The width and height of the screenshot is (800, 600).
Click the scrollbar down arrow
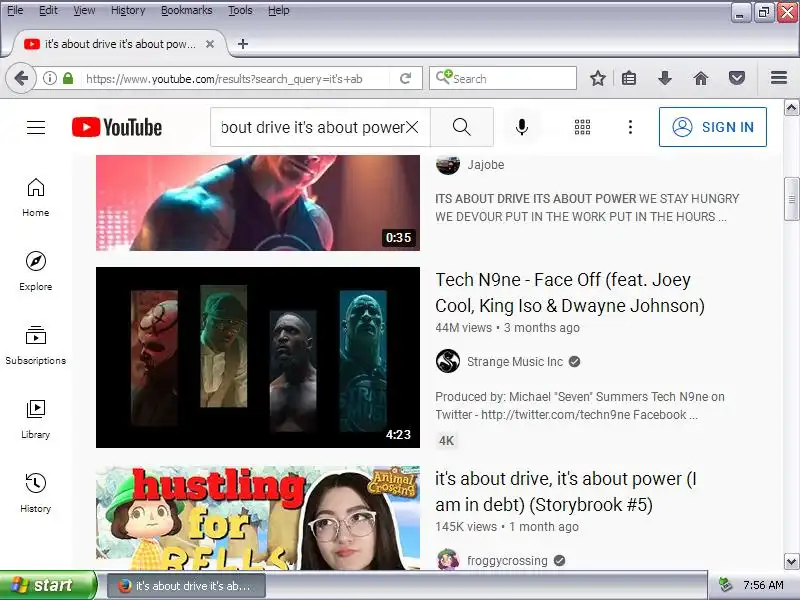pyautogui.click(x=791, y=562)
